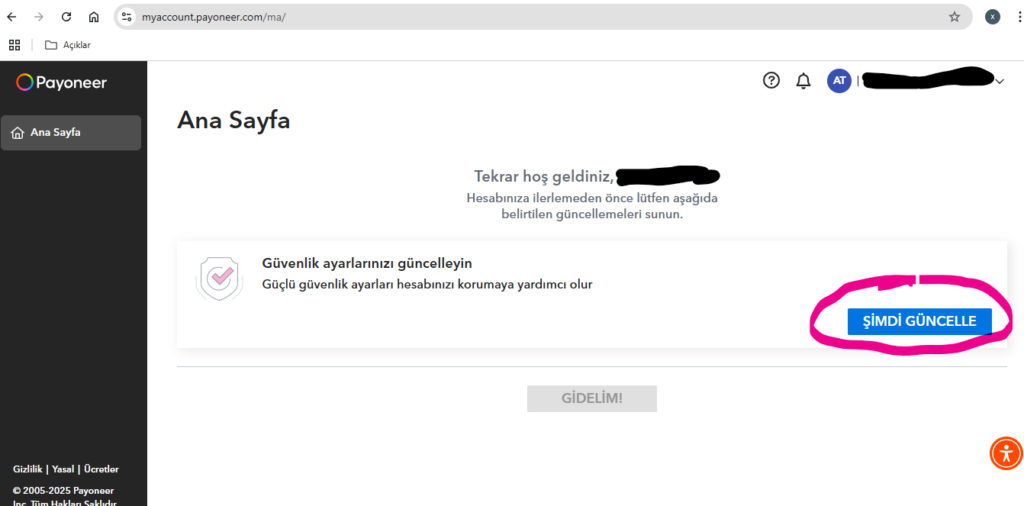Open Chrome three-dot menu

[x=1019, y=17]
